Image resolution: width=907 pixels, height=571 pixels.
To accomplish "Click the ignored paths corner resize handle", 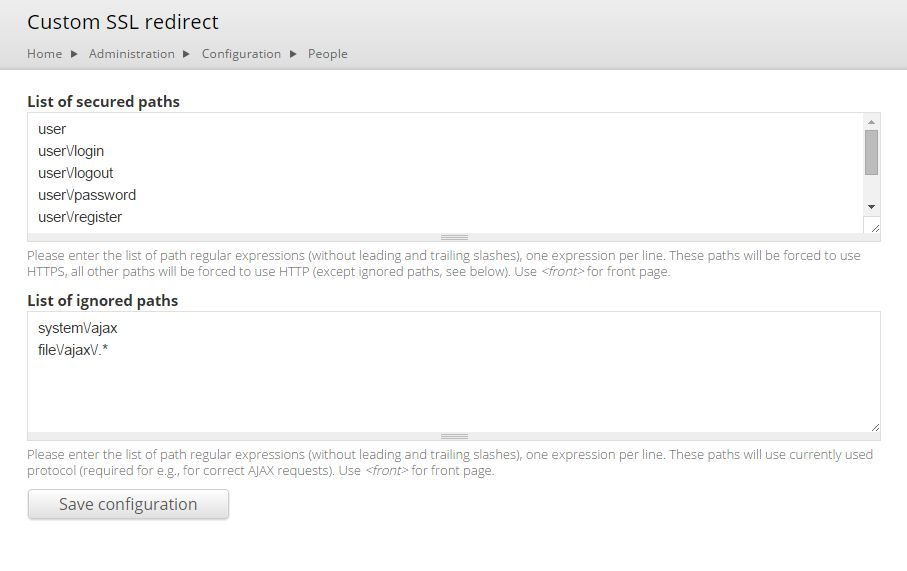I will 875,427.
